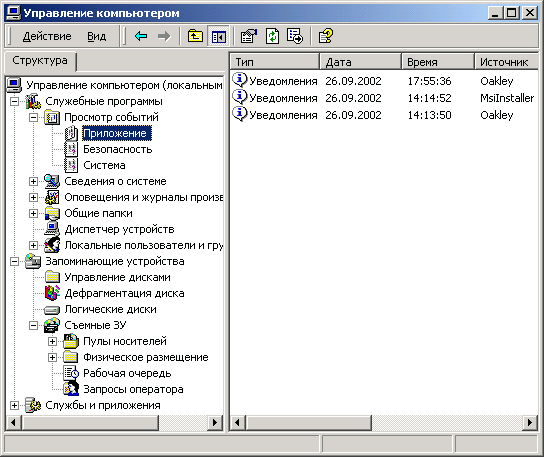
Task: Switch to the Структура tab
Action: click(x=40, y=61)
